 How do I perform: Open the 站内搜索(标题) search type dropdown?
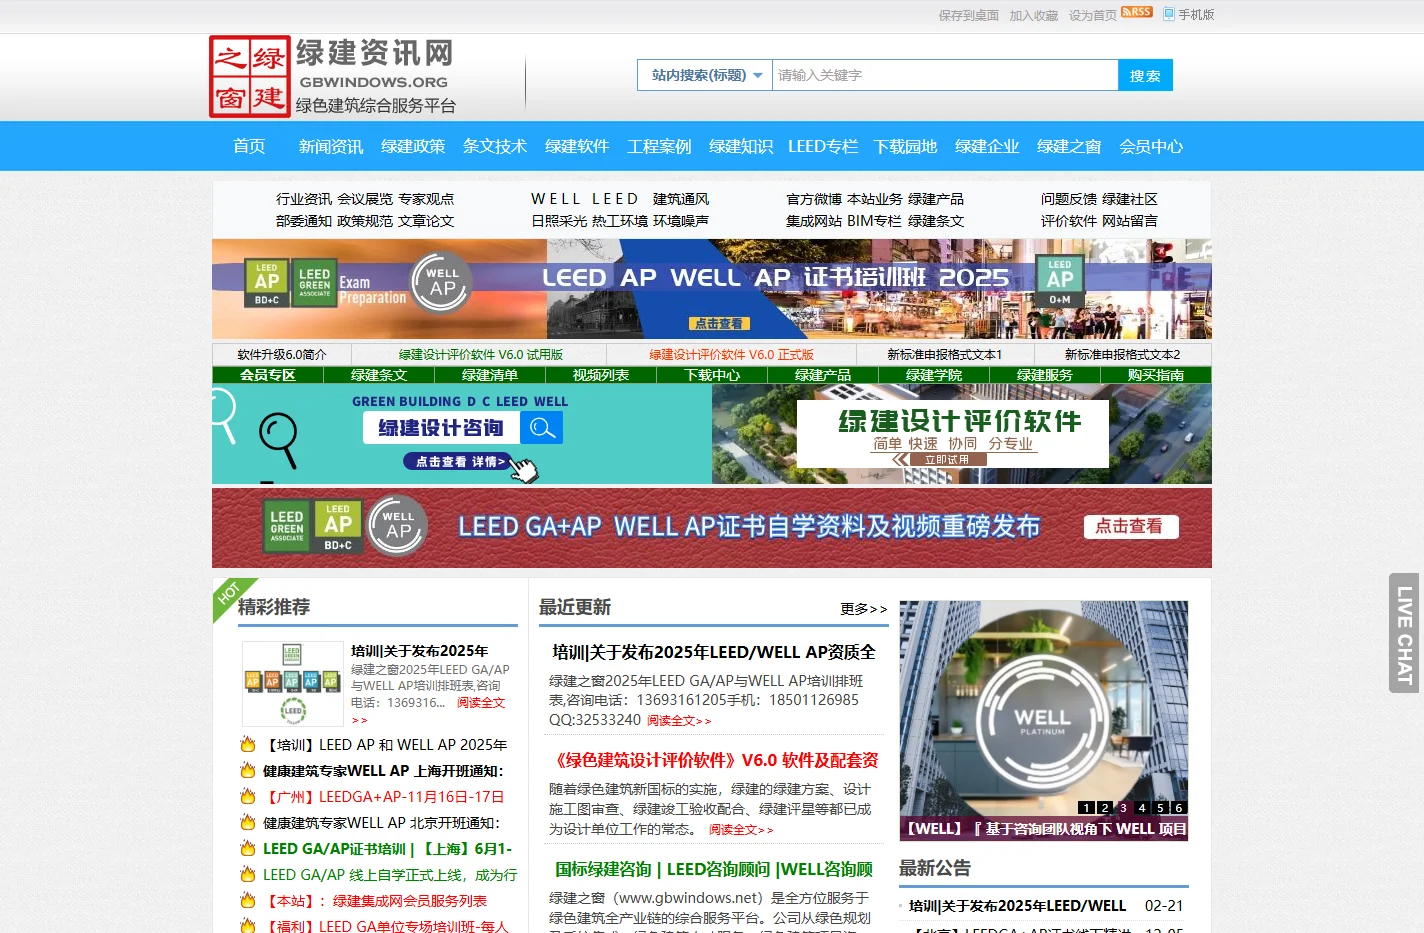[x=705, y=75]
